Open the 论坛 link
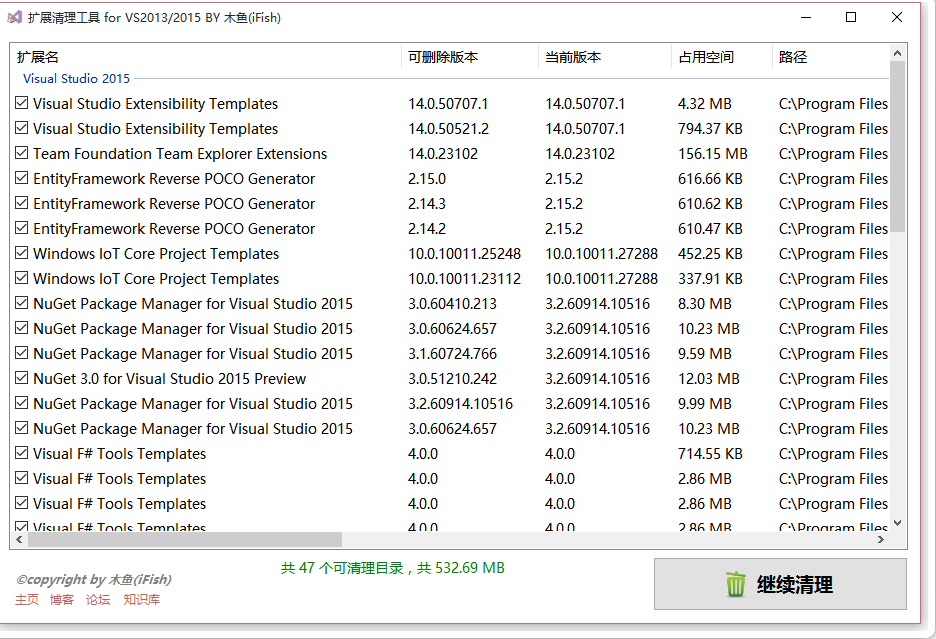Screen dimensions: 936x639 pos(98,600)
